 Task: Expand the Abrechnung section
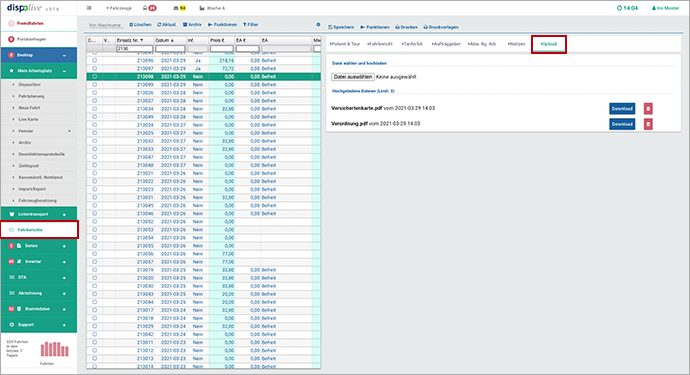[x=64, y=293]
